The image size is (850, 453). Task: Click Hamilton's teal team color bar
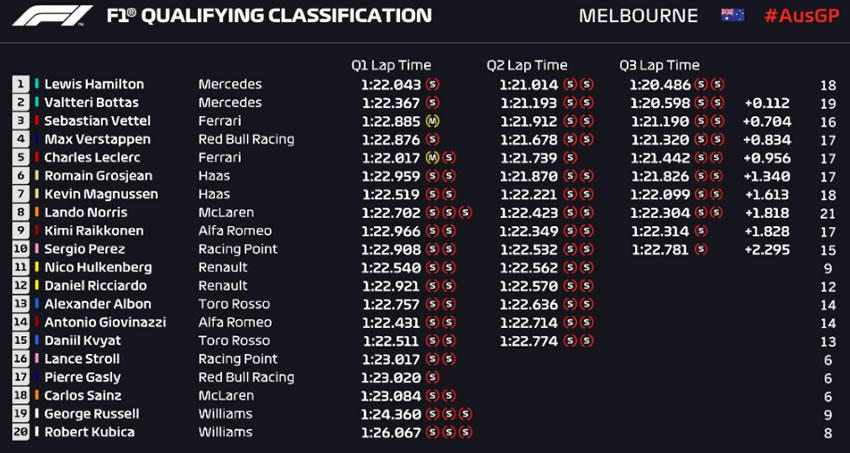pos(37,85)
